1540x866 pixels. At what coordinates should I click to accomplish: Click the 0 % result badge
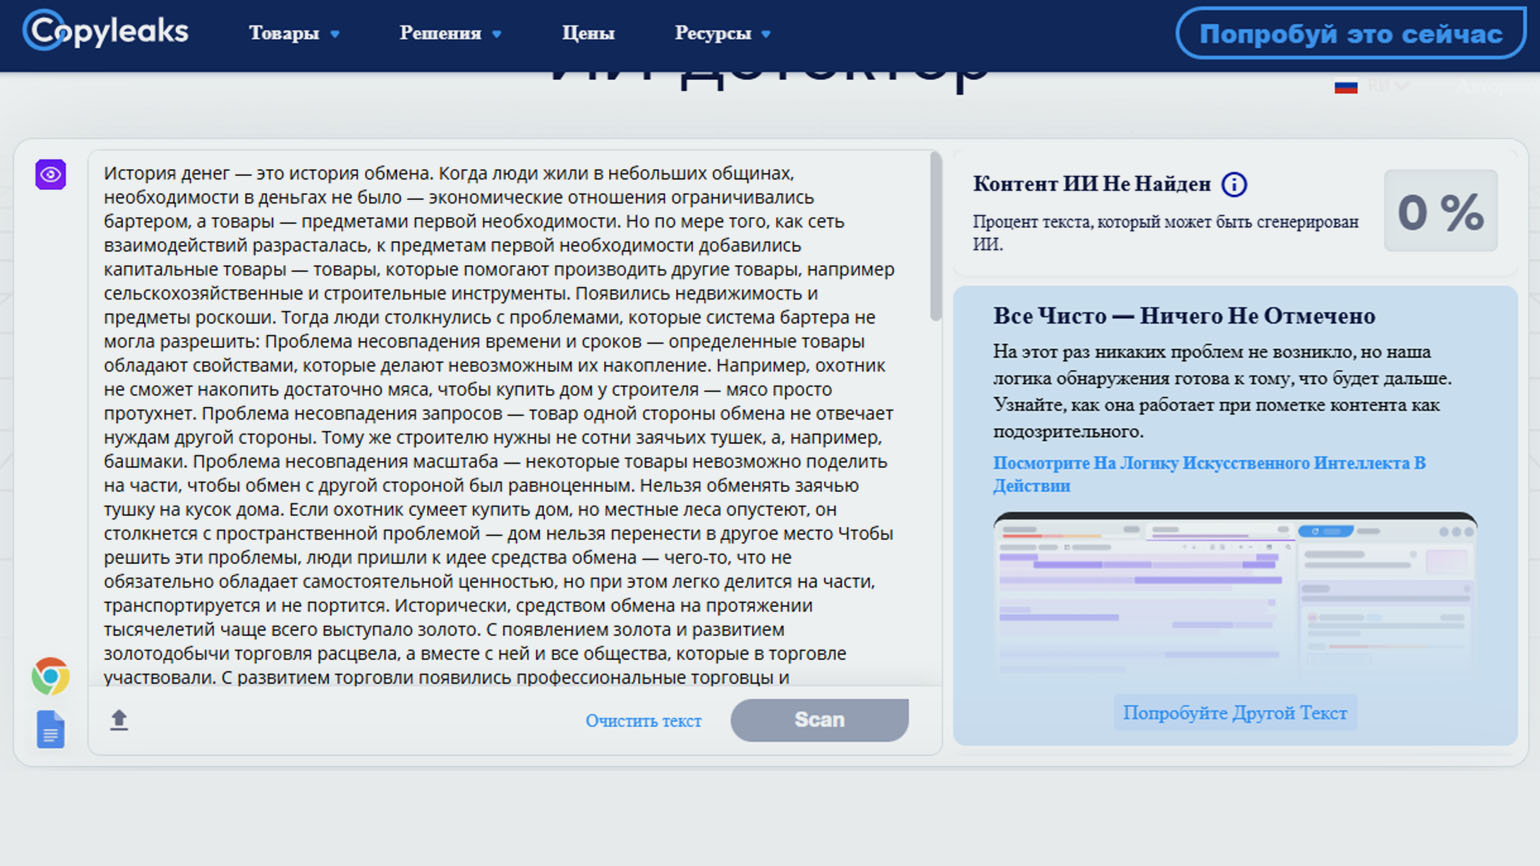point(1440,211)
